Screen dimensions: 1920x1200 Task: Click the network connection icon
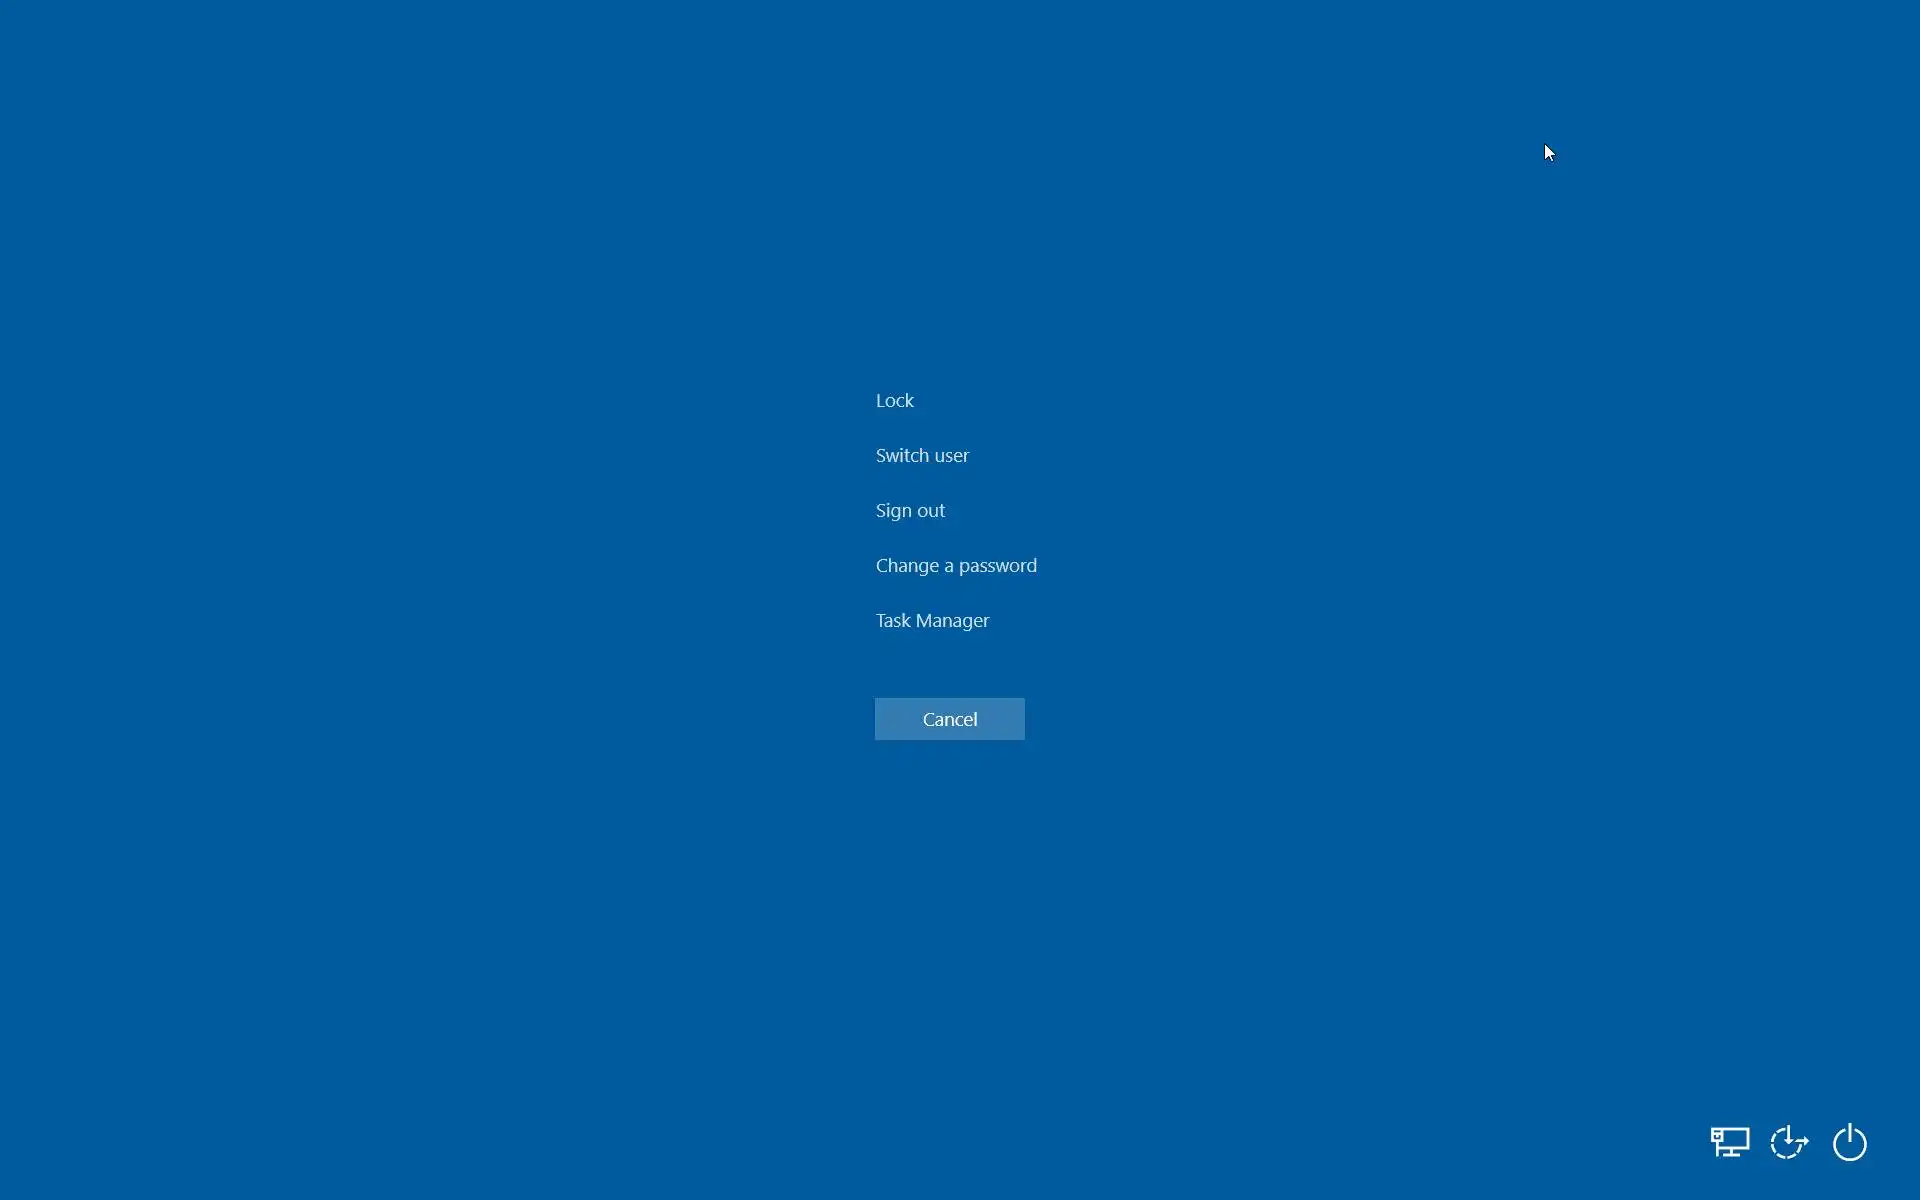point(1729,1142)
